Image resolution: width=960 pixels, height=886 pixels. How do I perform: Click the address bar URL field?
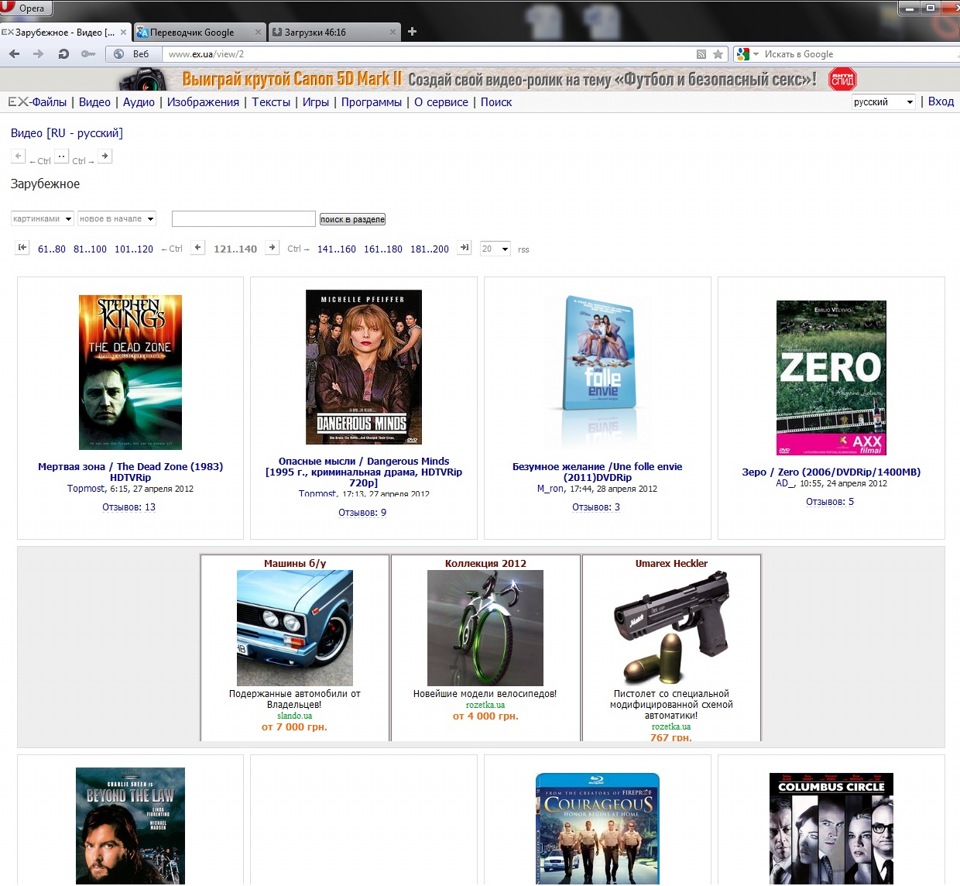pyautogui.click(x=429, y=54)
